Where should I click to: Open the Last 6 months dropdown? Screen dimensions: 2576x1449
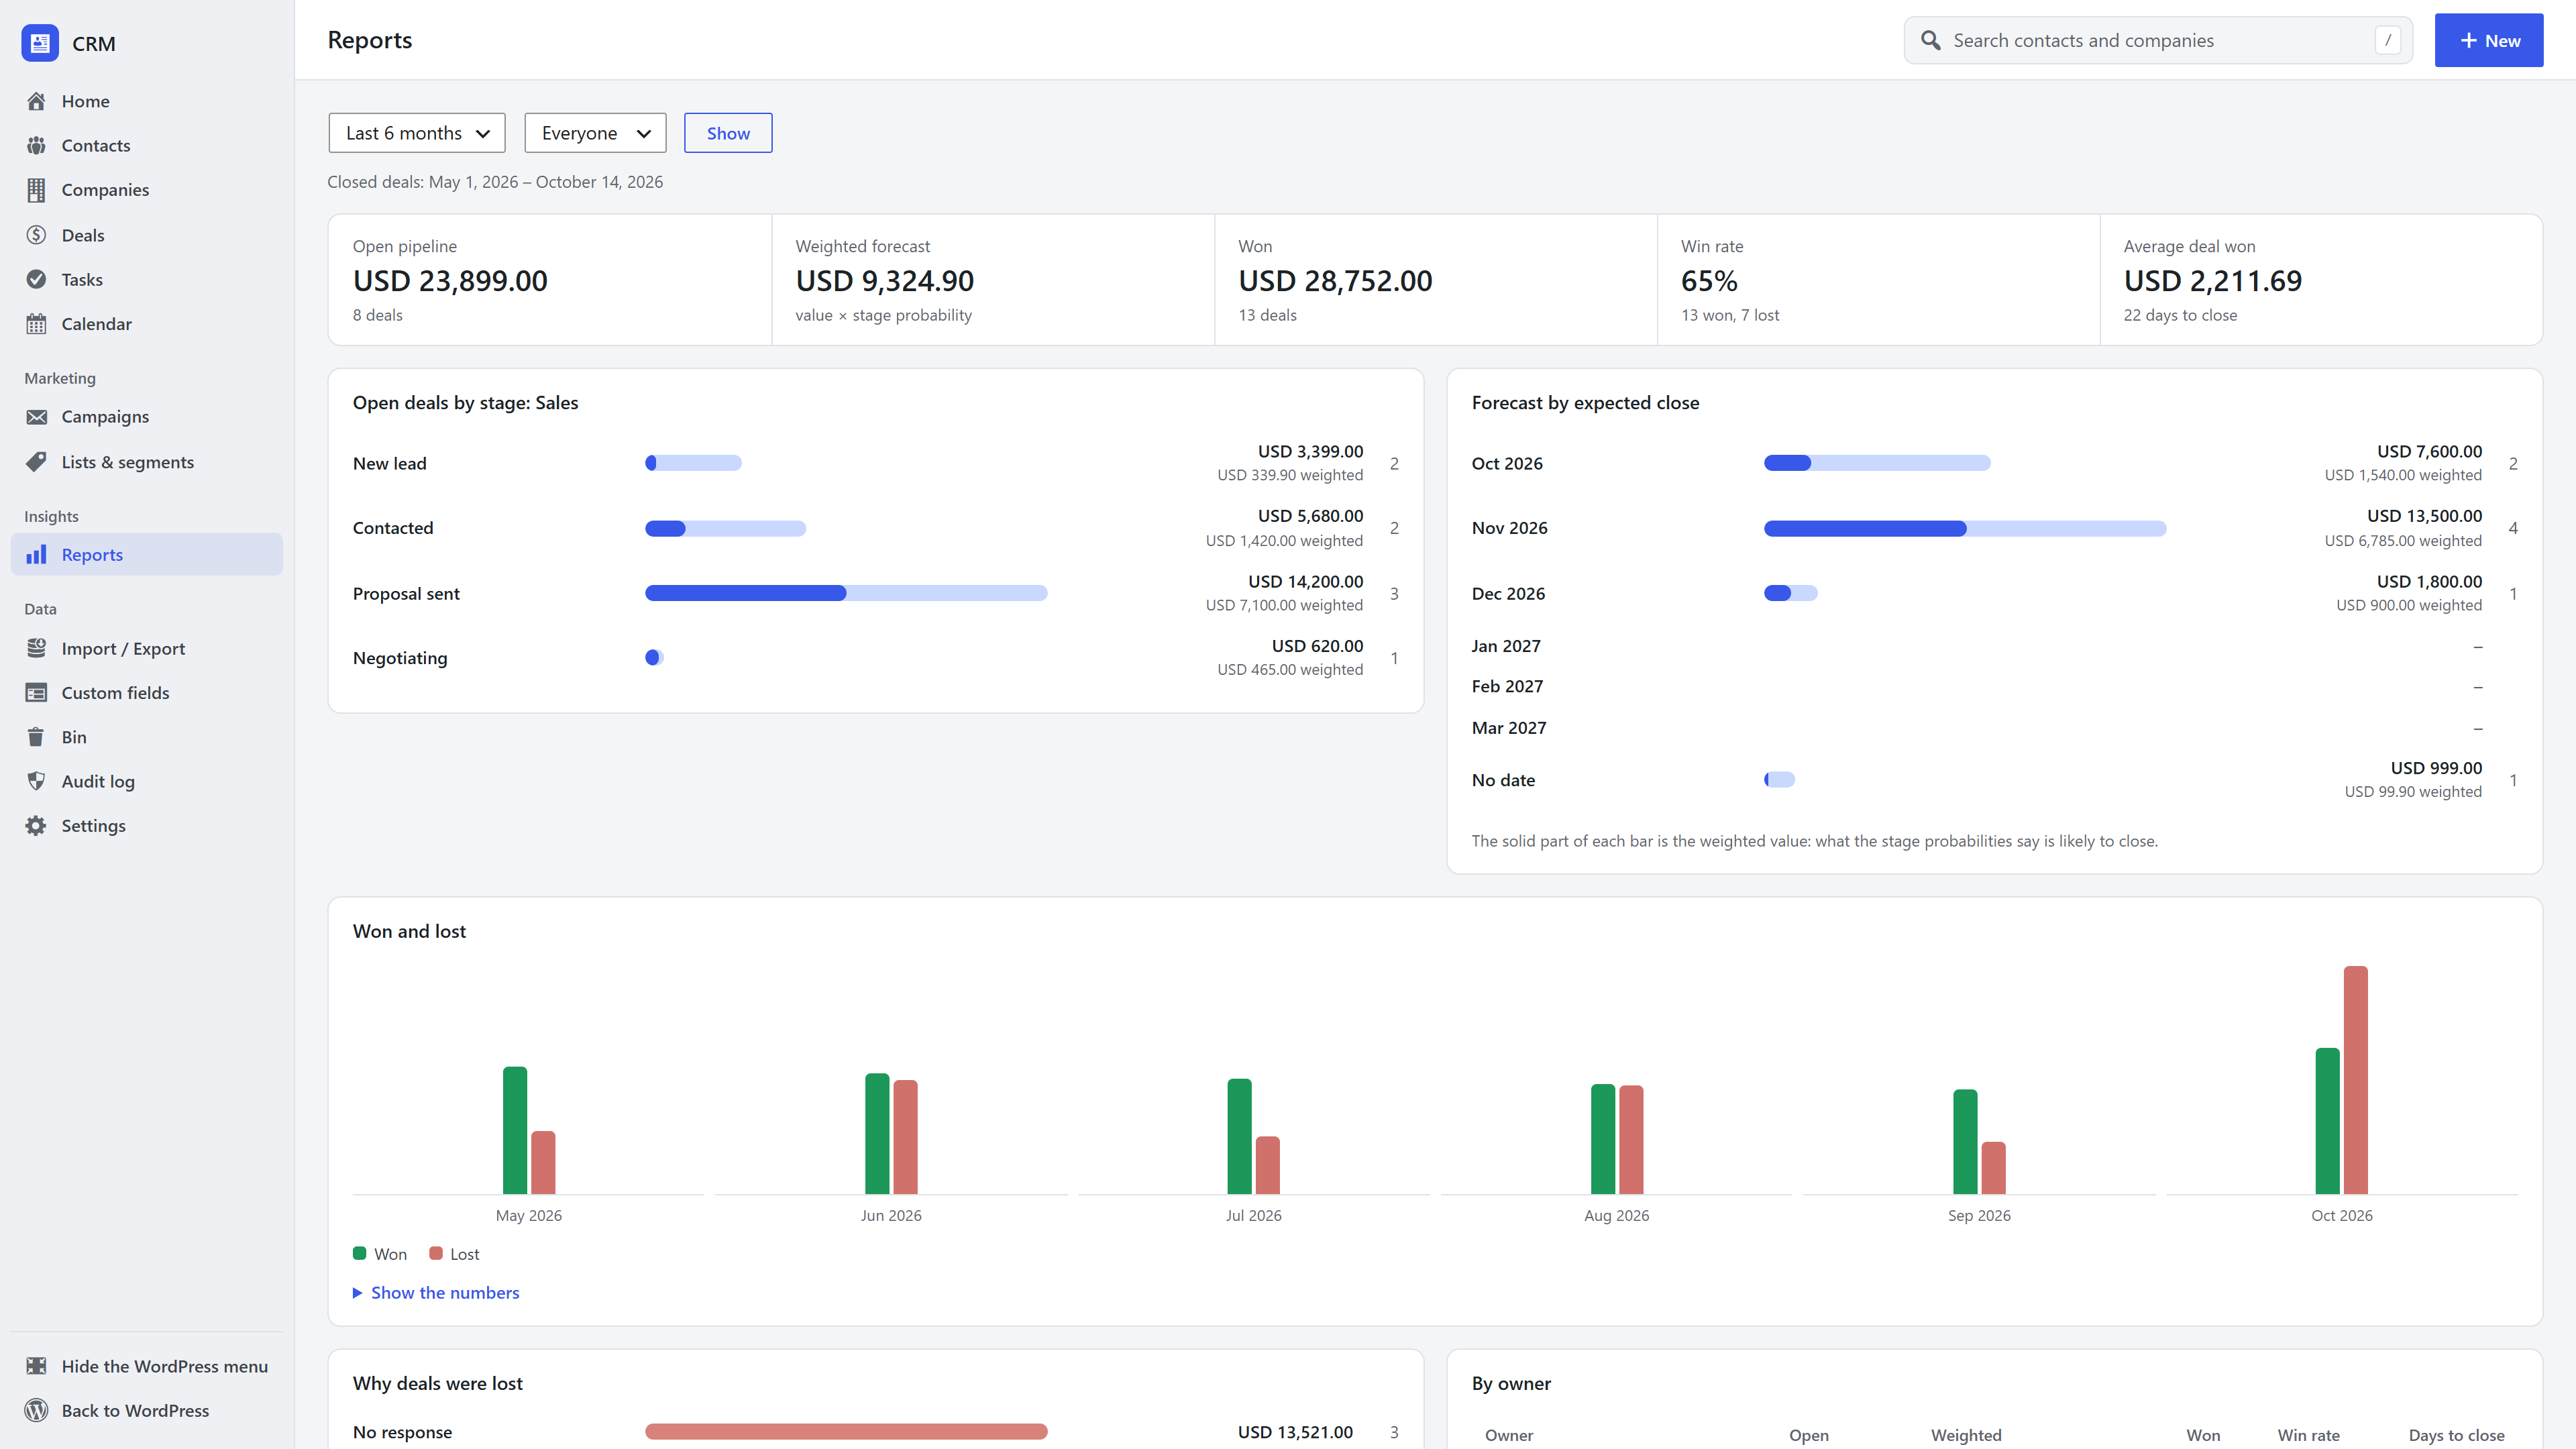(416, 133)
